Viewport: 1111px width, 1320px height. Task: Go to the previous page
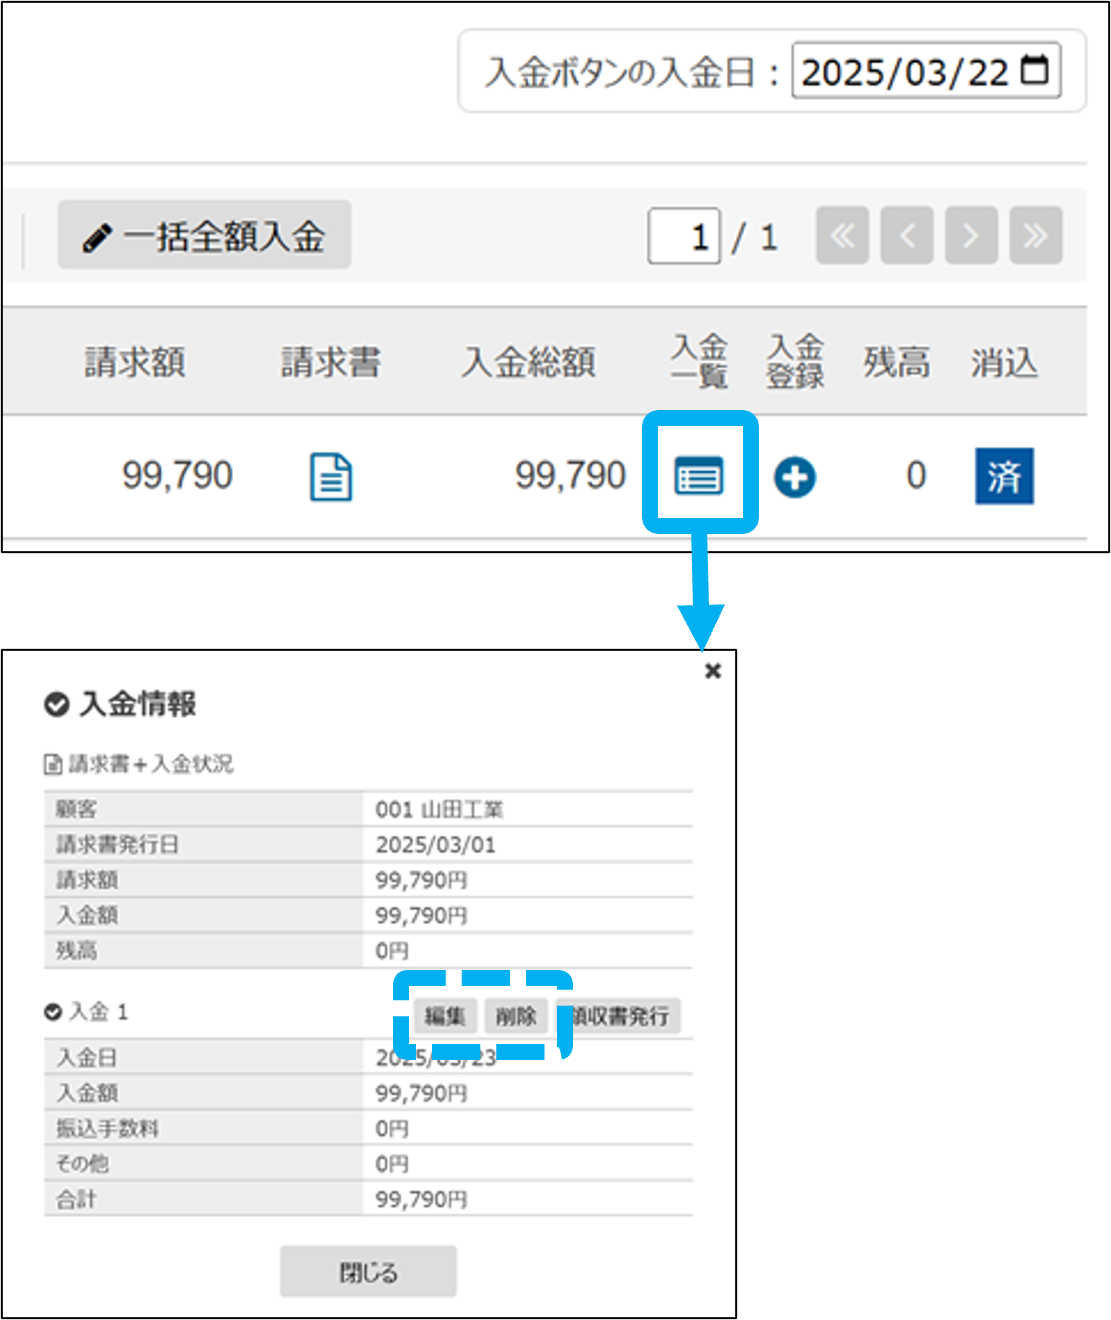[907, 236]
